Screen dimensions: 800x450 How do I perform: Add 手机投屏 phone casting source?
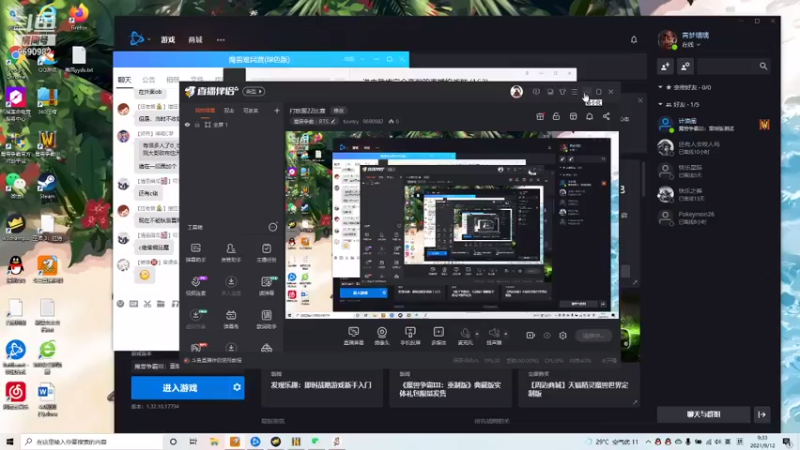click(410, 336)
